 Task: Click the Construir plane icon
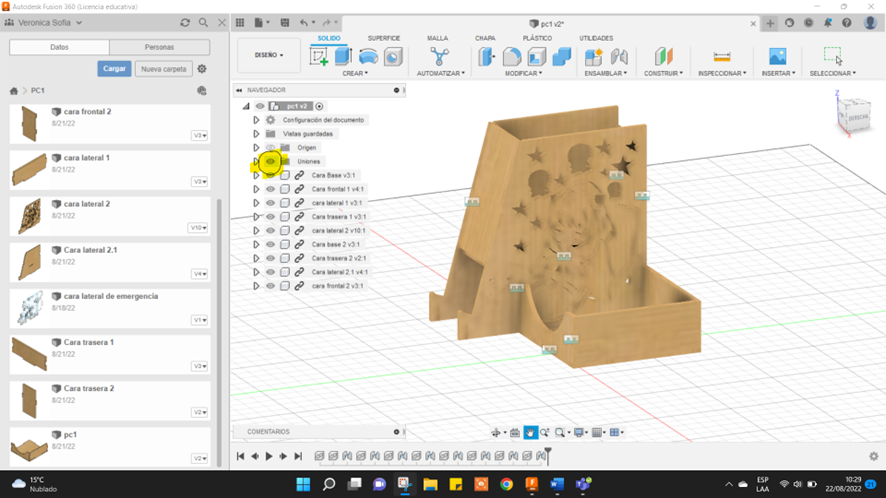(663, 57)
